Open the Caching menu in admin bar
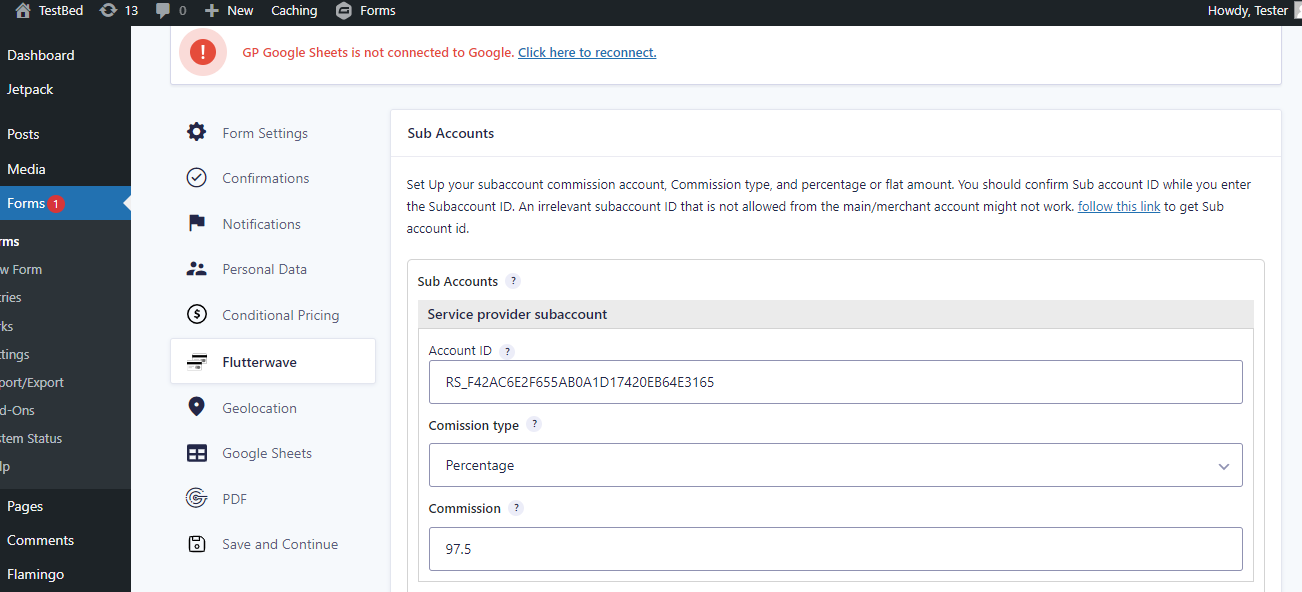The width and height of the screenshot is (1302, 592). click(x=294, y=10)
